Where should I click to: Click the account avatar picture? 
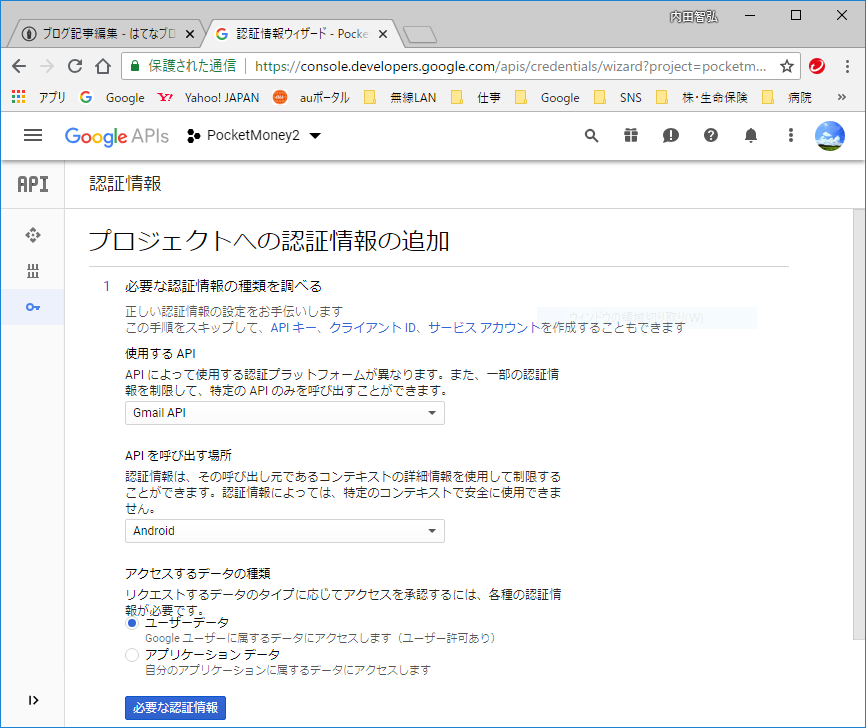(x=830, y=136)
